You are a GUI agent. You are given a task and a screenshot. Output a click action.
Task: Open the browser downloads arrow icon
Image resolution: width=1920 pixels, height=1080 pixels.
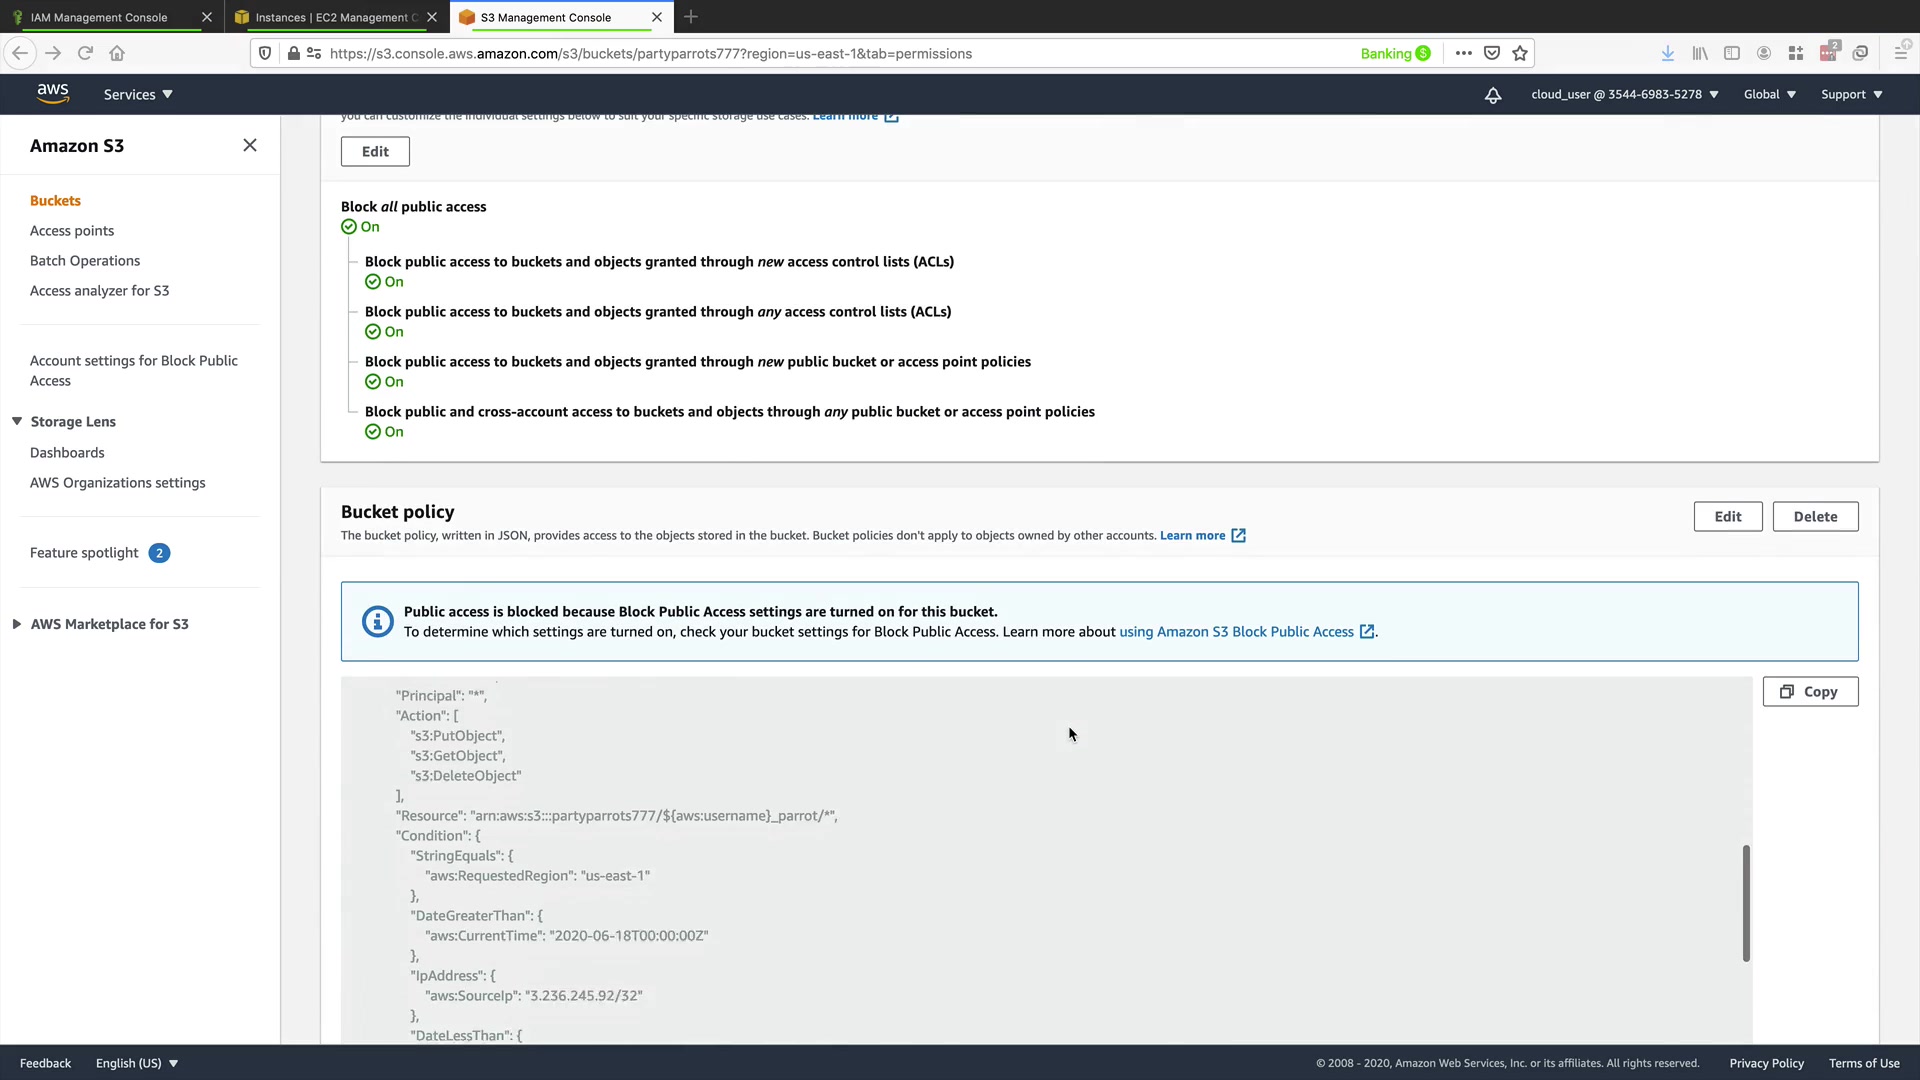click(x=1667, y=54)
